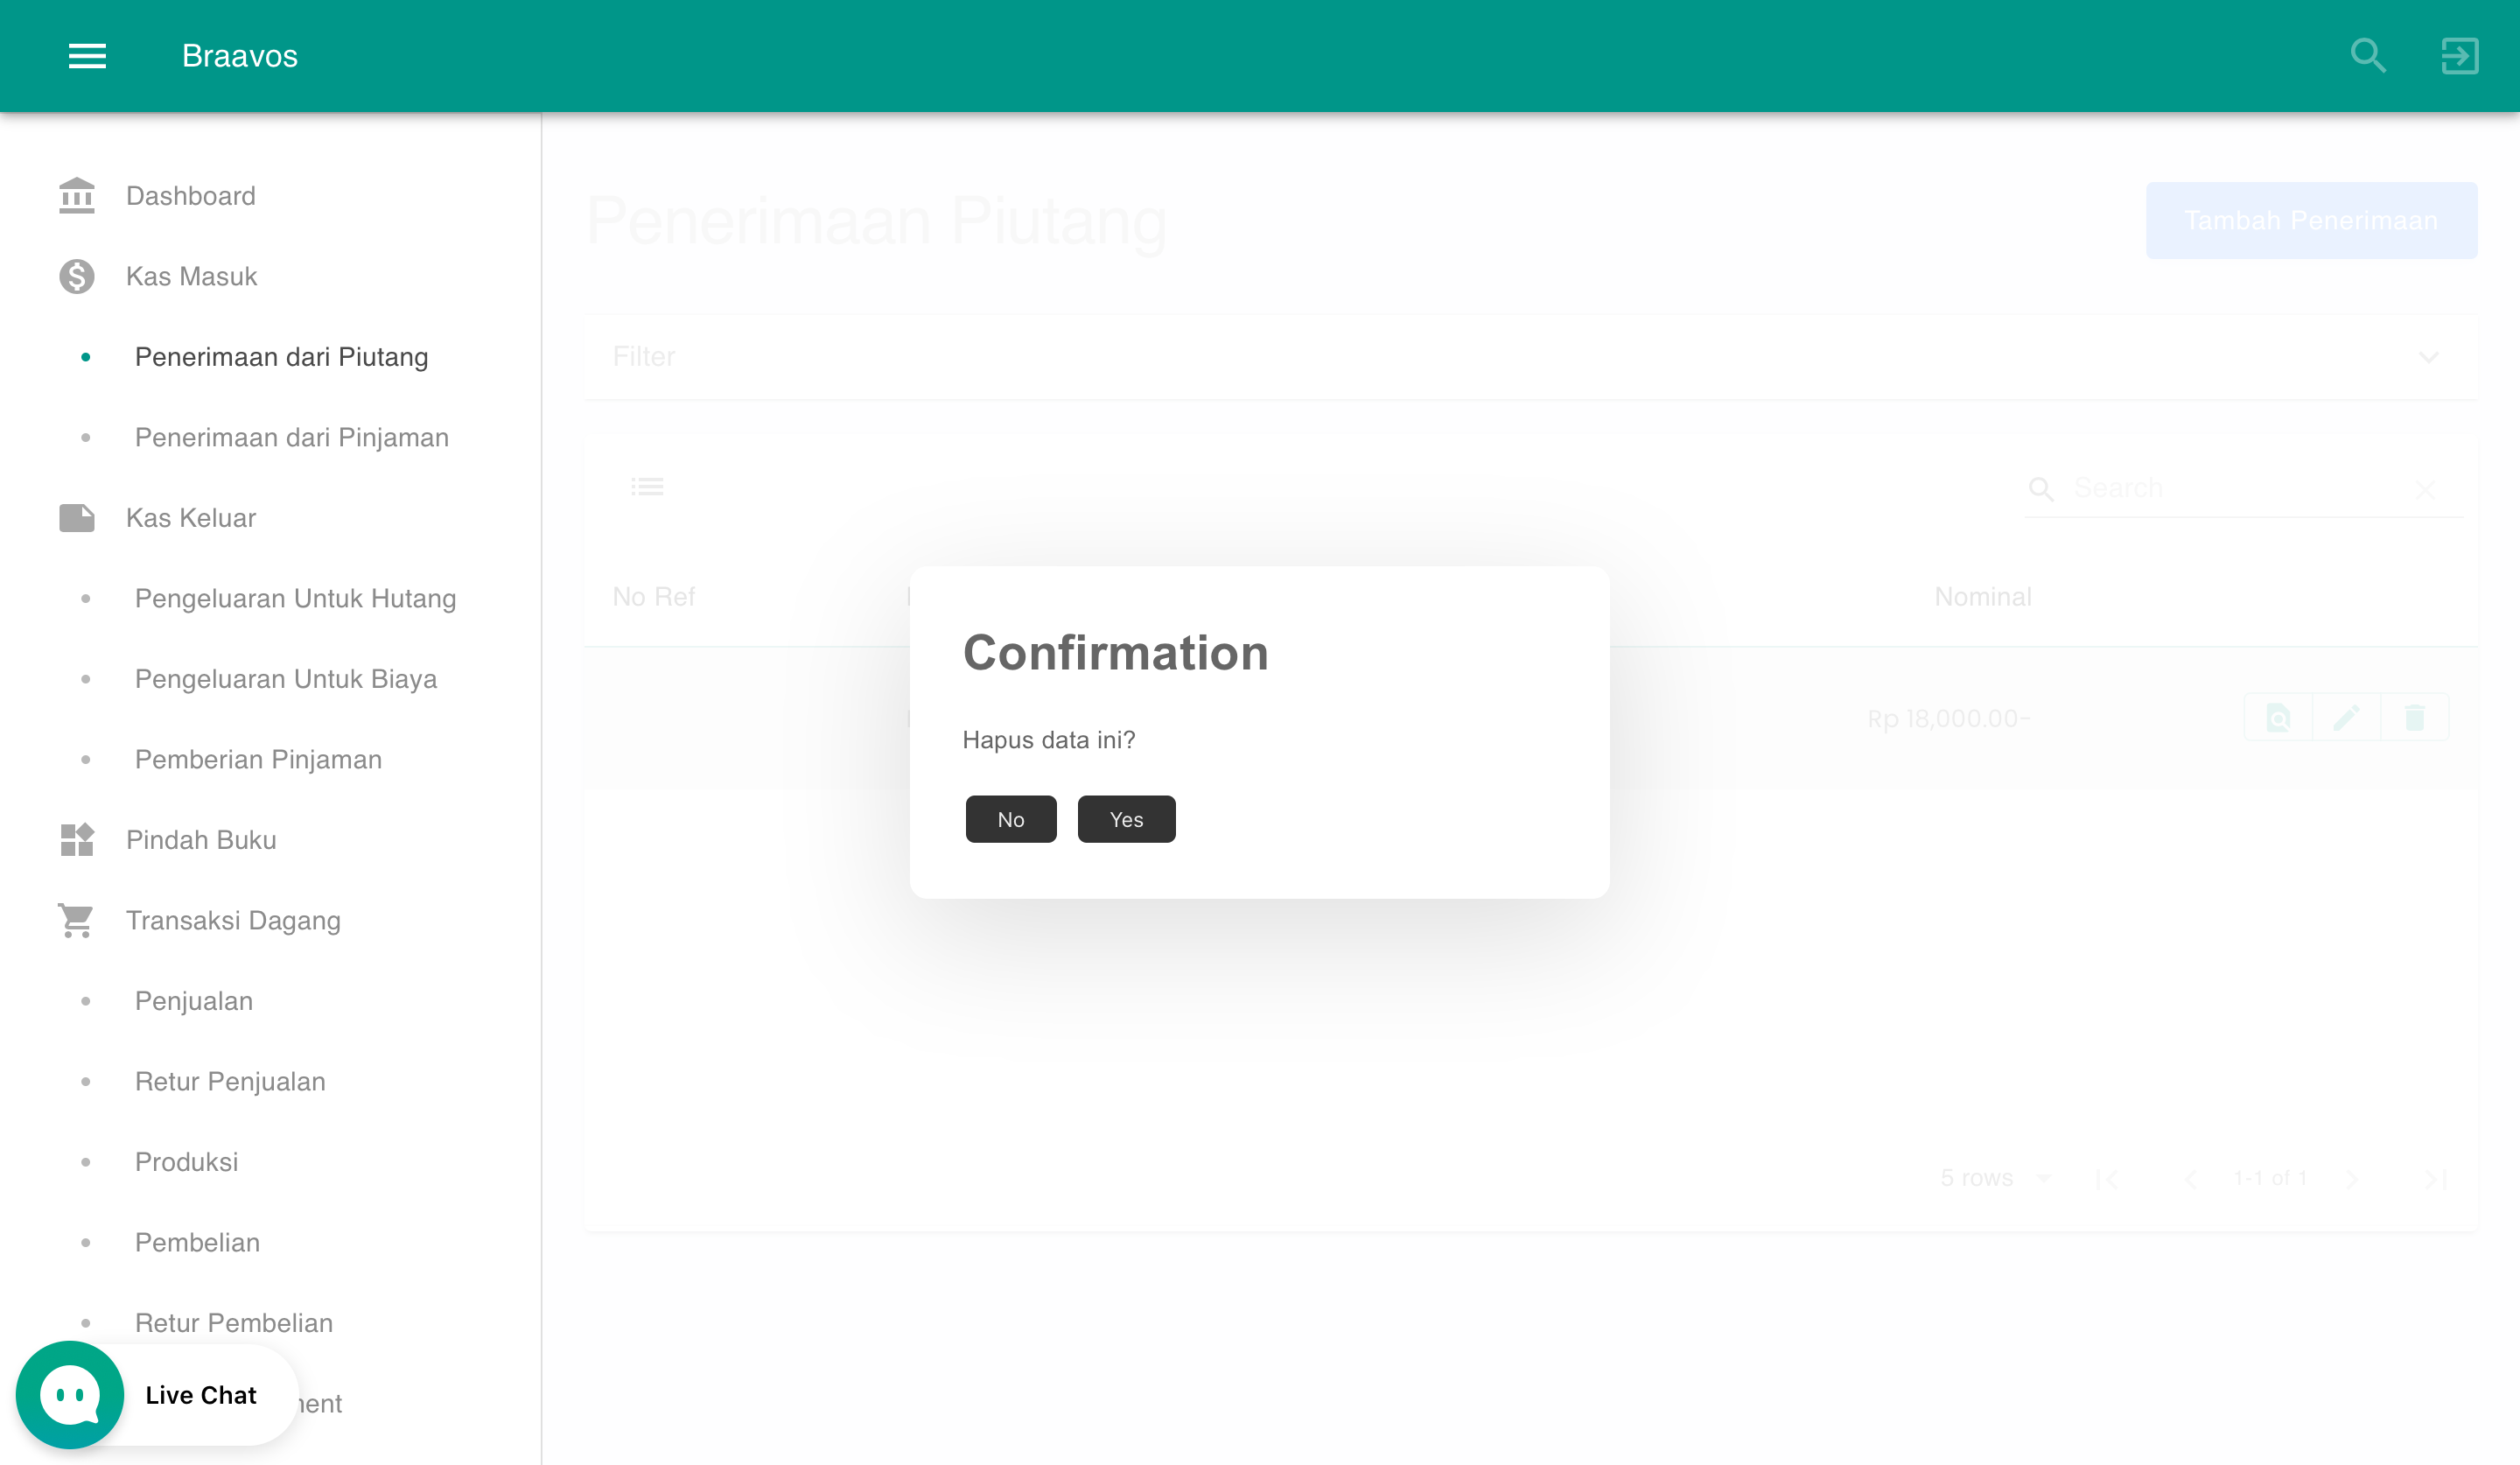
Task: Open the hamburger navigation menu
Action: pos(87,56)
